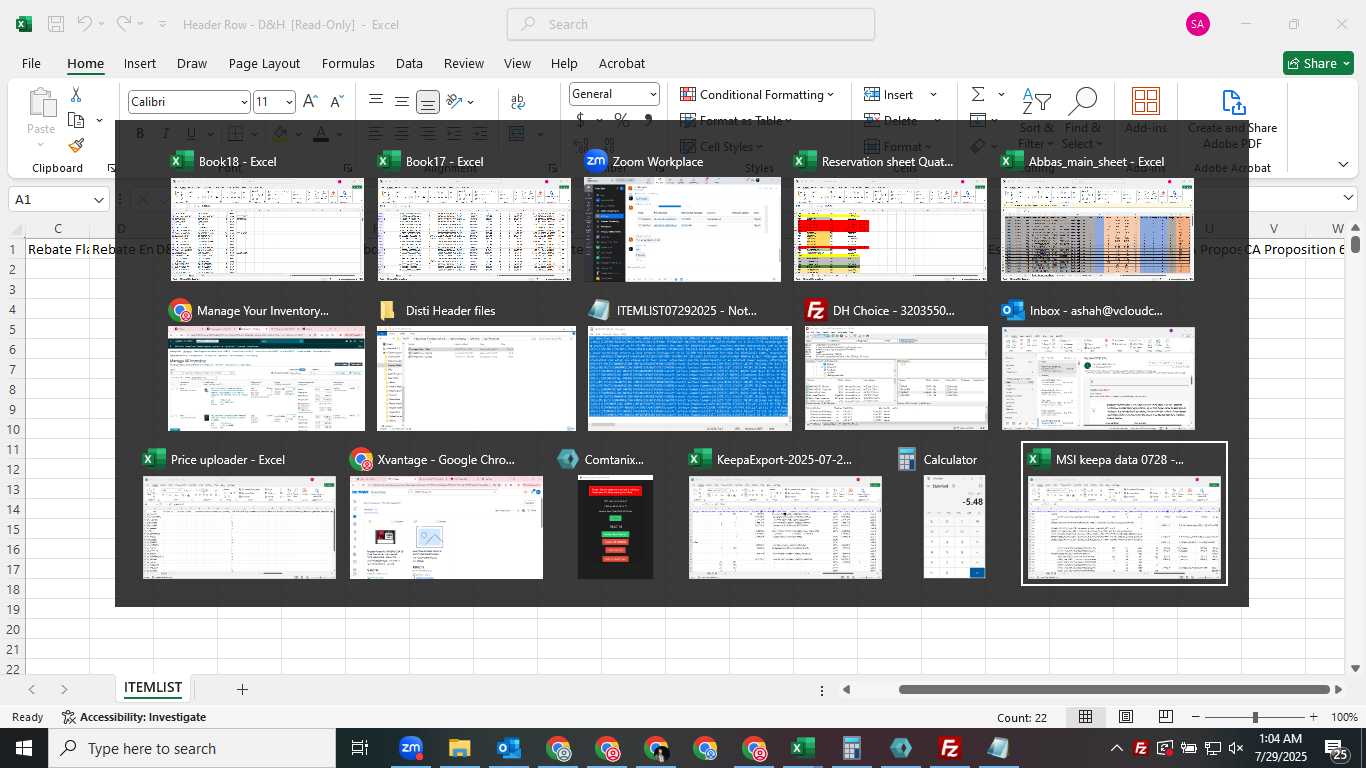Open the font name Calibri dropdown

pos(243,102)
